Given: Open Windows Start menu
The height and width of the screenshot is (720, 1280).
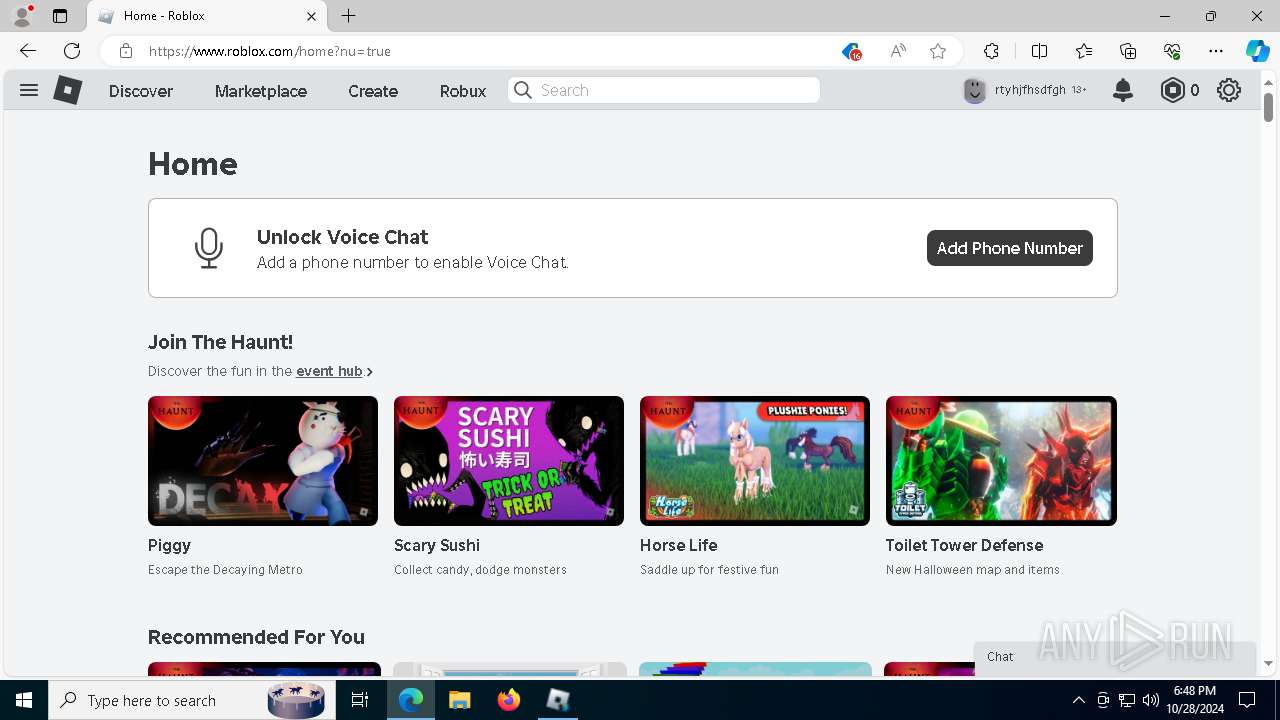Looking at the screenshot, I should tap(24, 700).
